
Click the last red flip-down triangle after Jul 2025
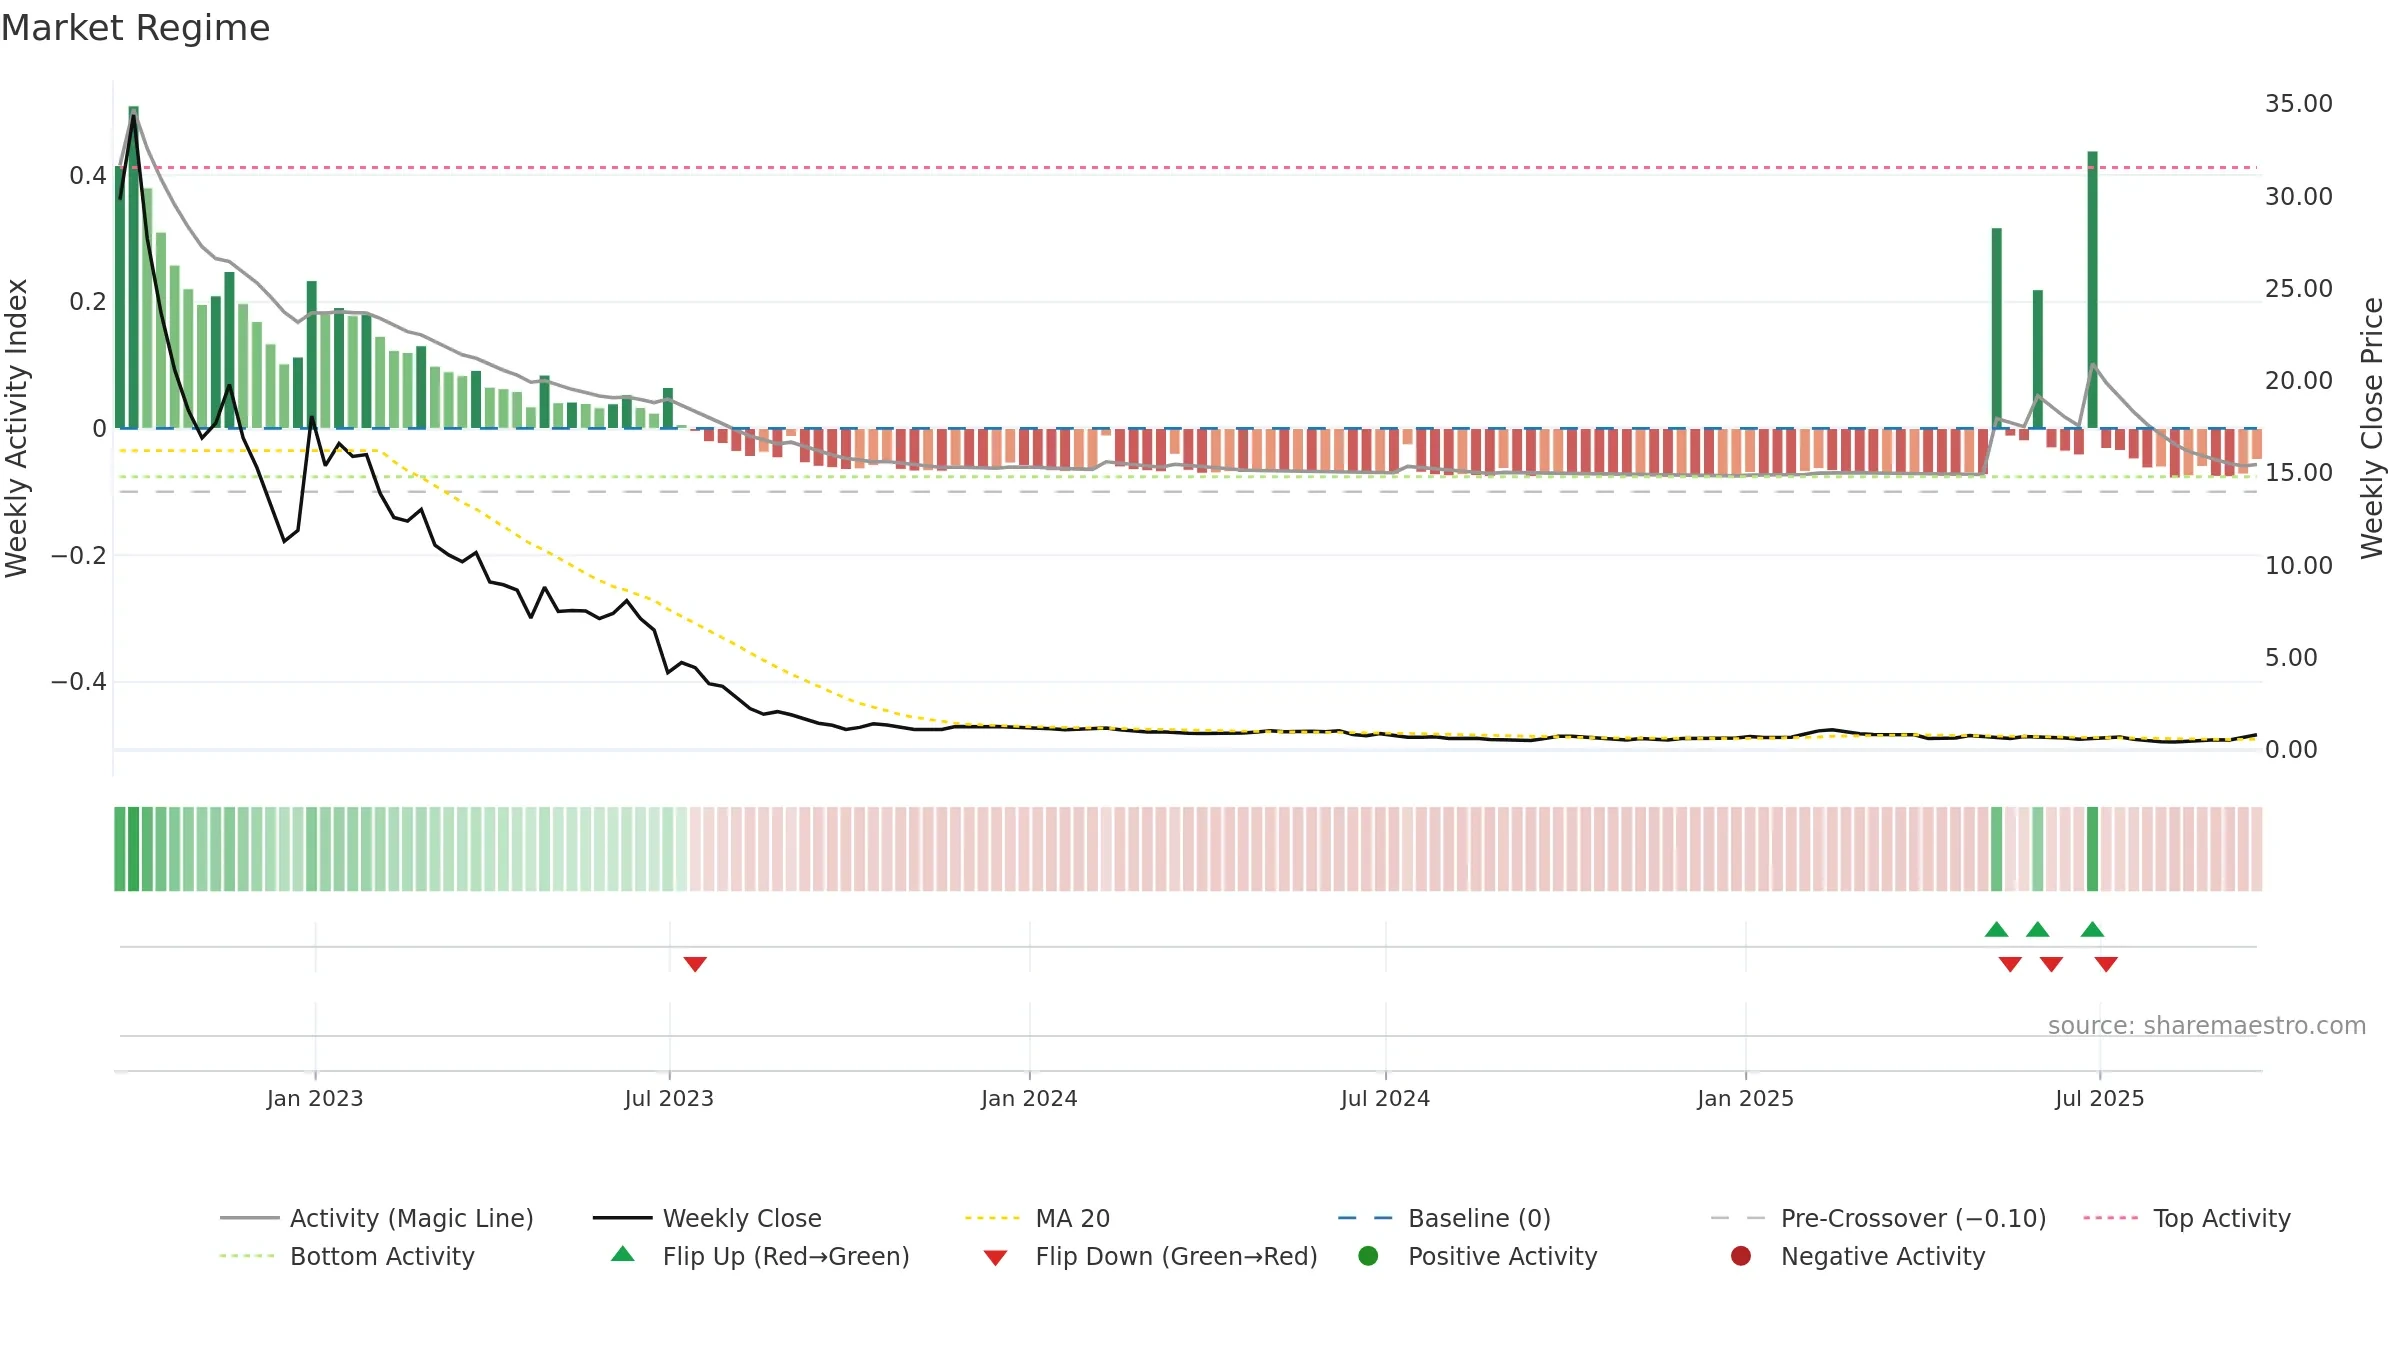(x=2106, y=964)
